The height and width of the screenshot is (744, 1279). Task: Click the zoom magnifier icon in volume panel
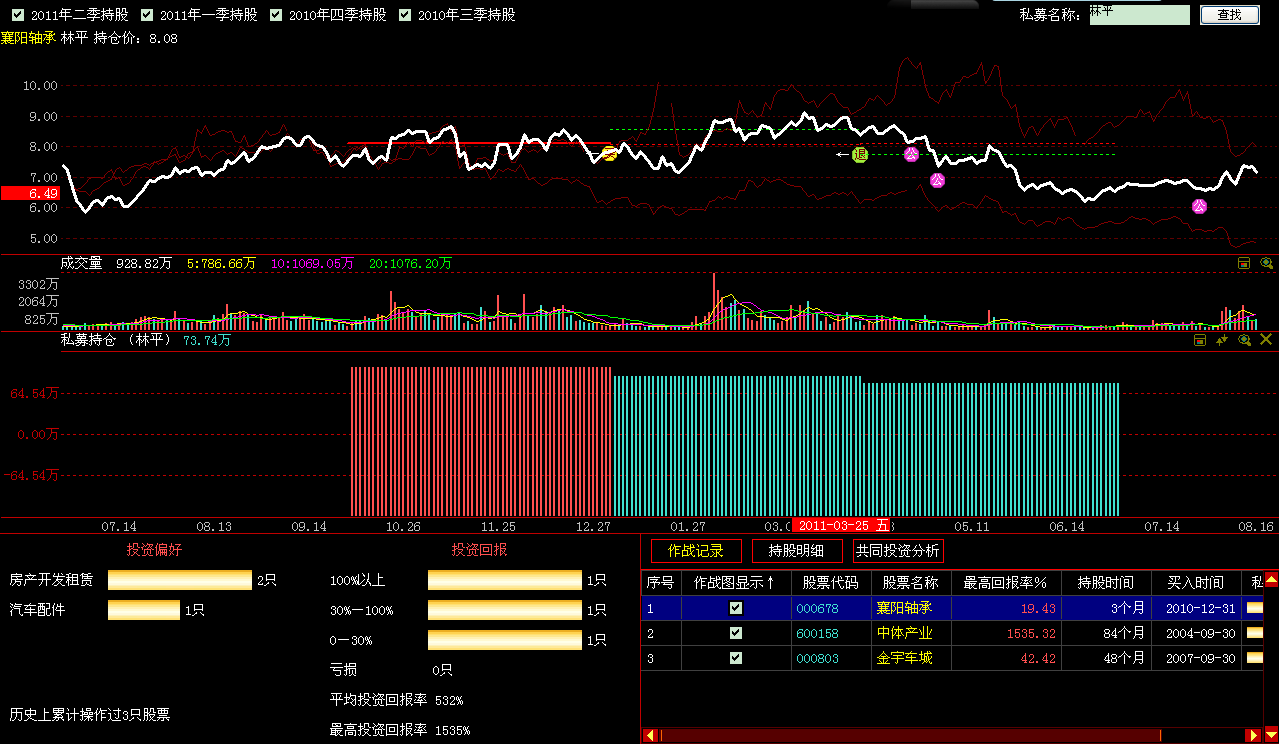pos(1266,264)
